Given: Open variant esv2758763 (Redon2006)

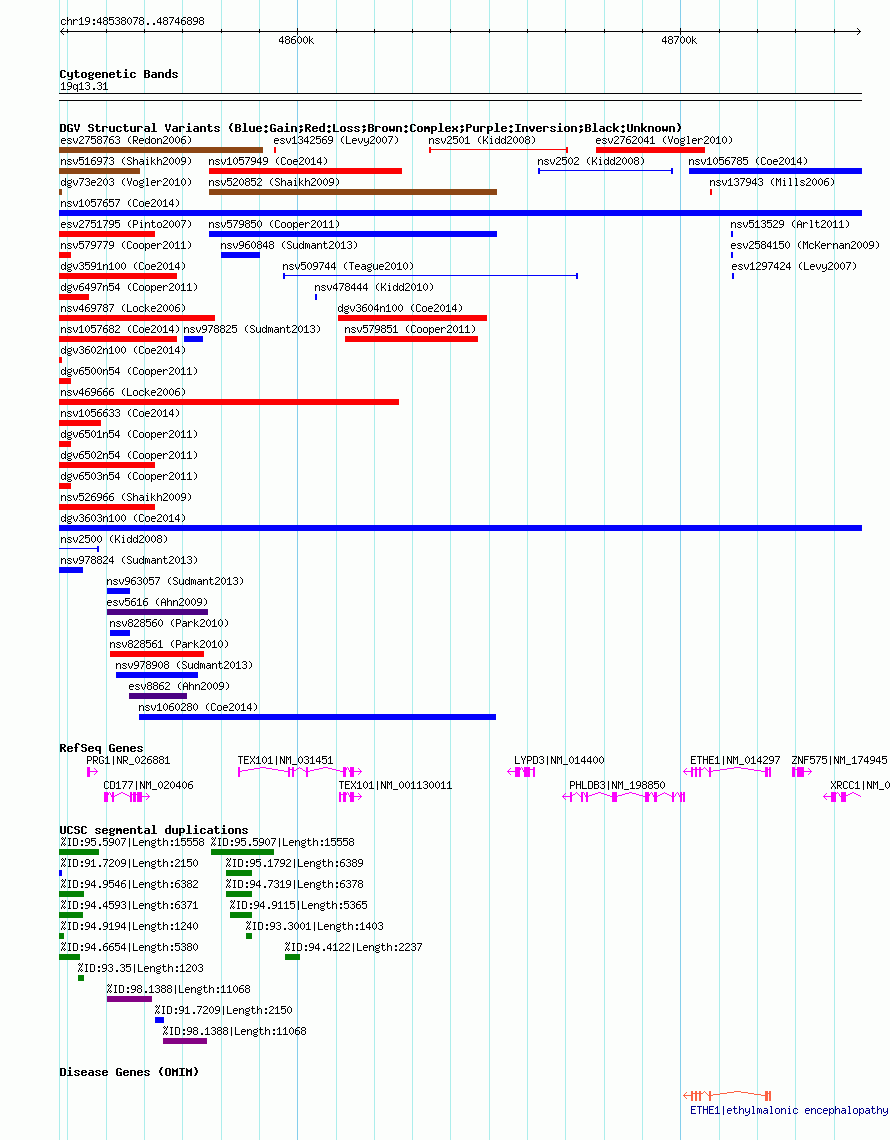Looking at the screenshot, I should (x=126, y=140).
